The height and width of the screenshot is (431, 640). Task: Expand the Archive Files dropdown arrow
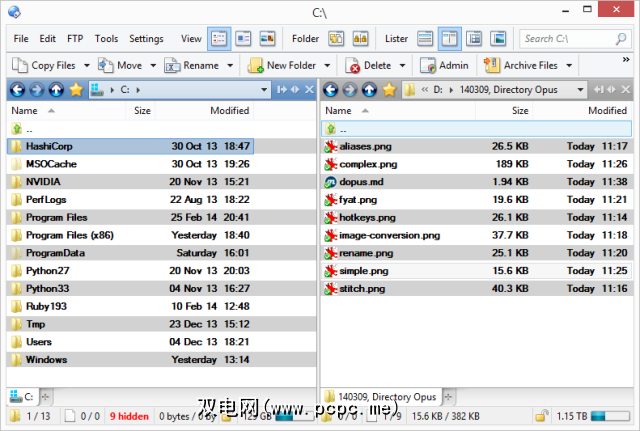569,65
